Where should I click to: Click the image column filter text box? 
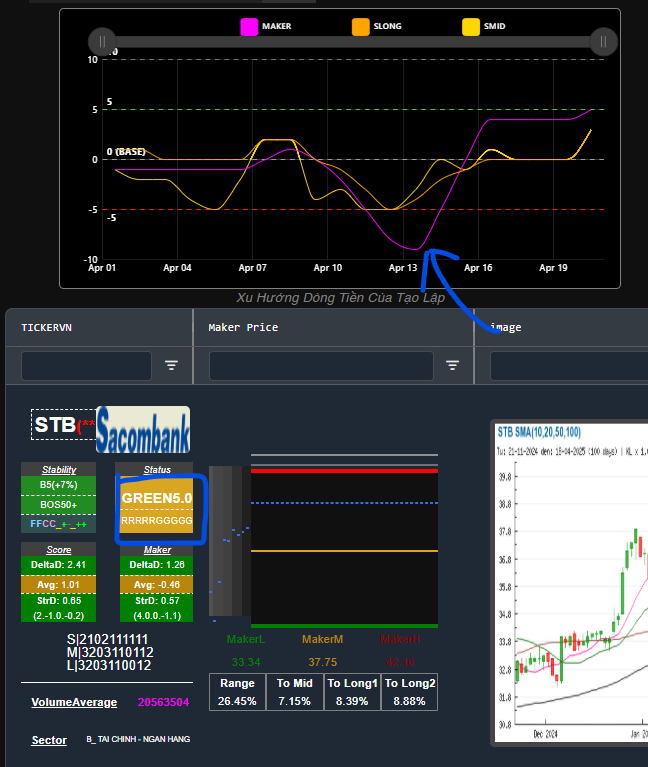coord(568,366)
